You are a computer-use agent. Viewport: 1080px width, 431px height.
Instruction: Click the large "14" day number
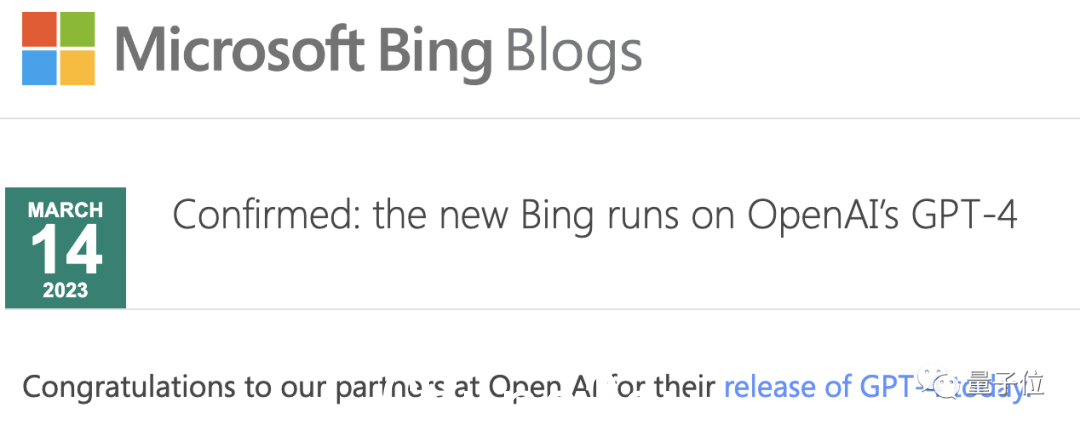point(66,251)
